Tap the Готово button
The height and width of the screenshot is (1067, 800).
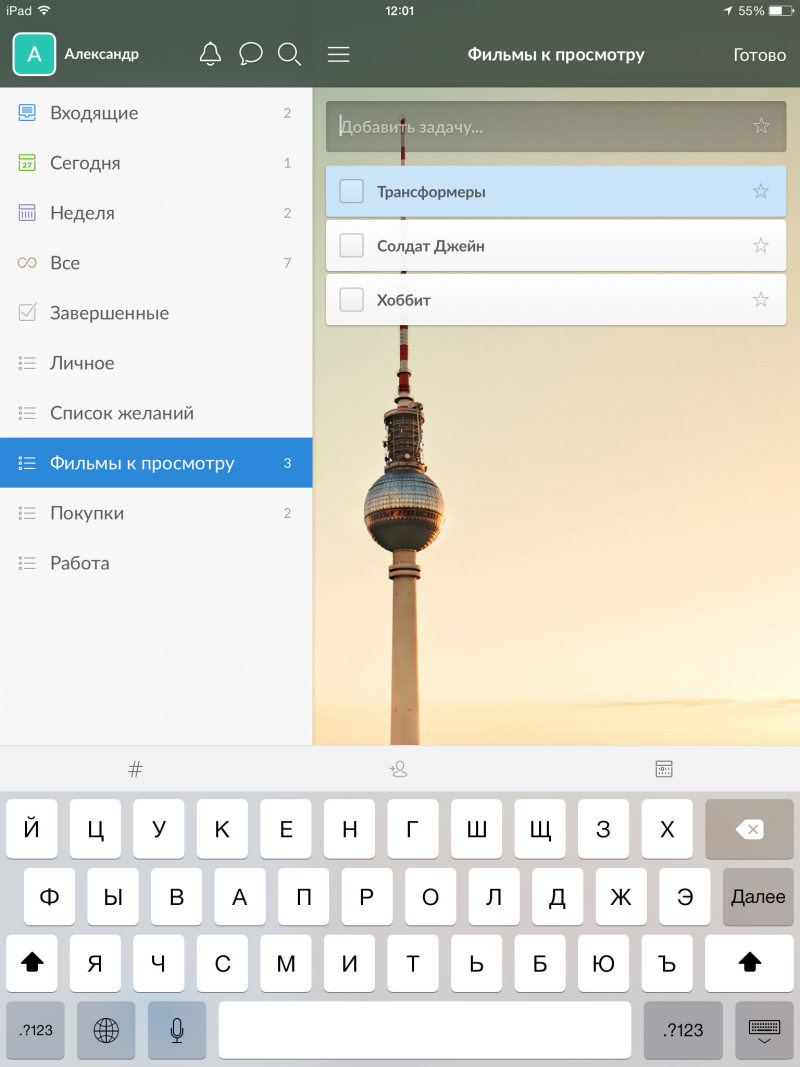(760, 55)
